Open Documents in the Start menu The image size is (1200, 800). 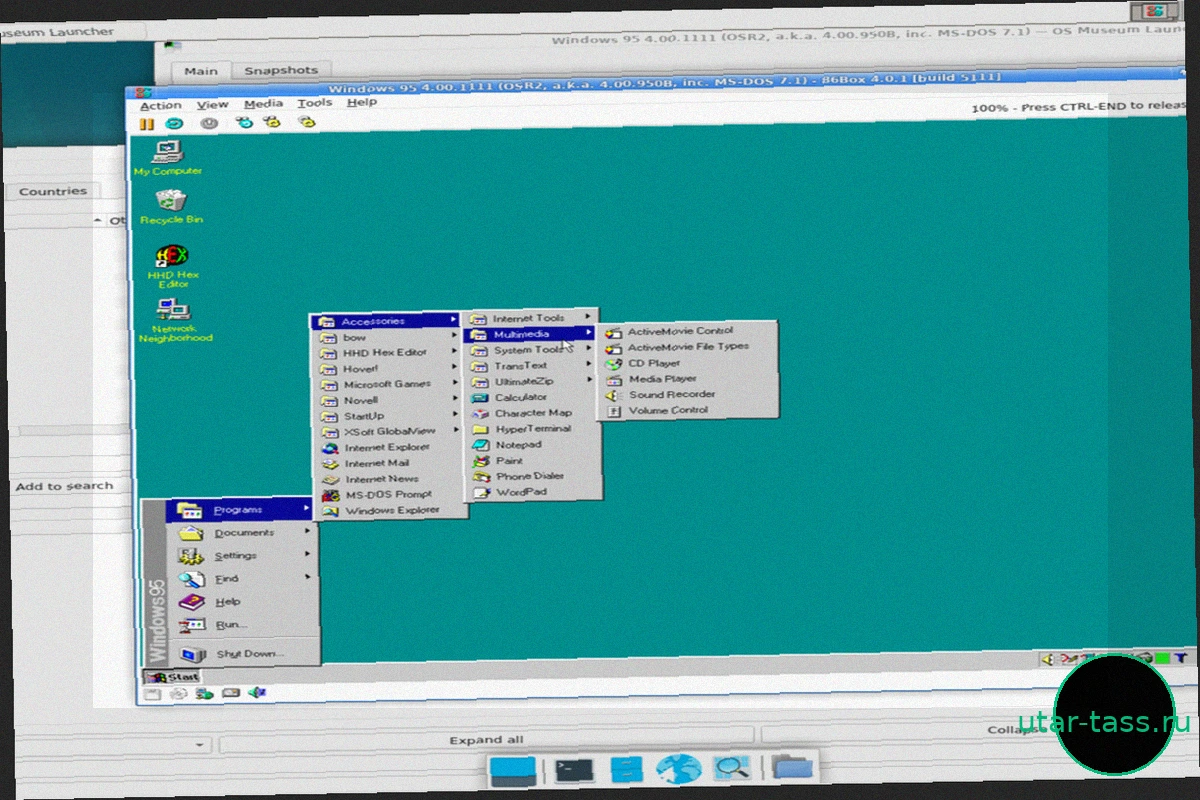244,533
